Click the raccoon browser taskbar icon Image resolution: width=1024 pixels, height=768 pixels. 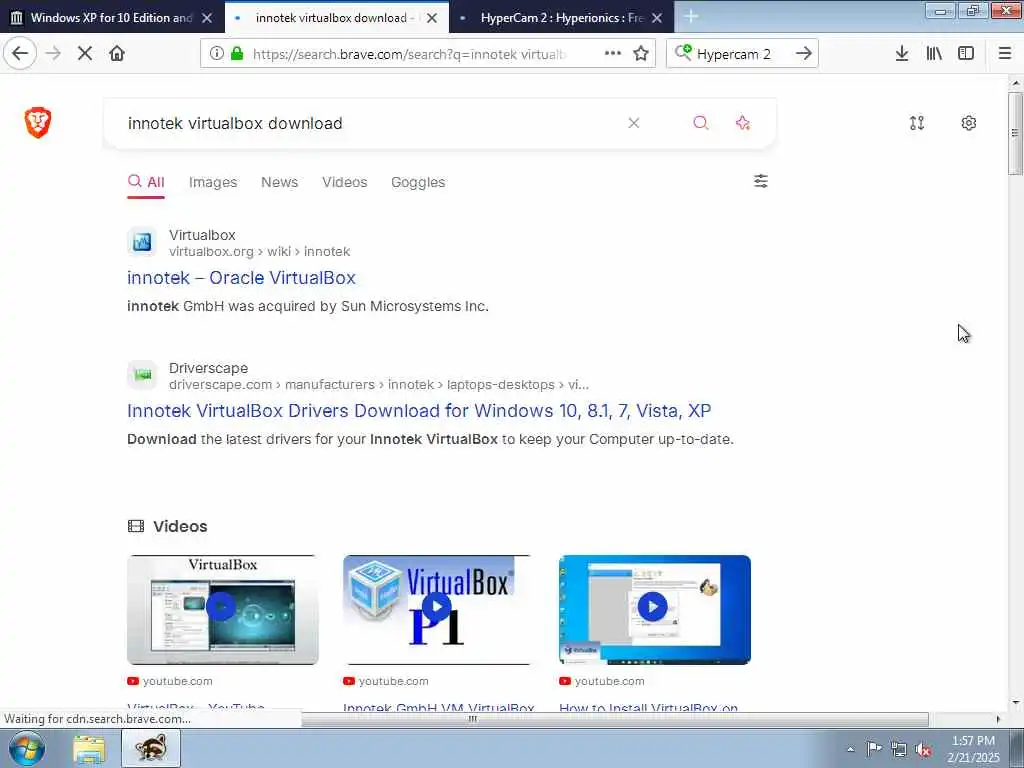click(x=151, y=748)
